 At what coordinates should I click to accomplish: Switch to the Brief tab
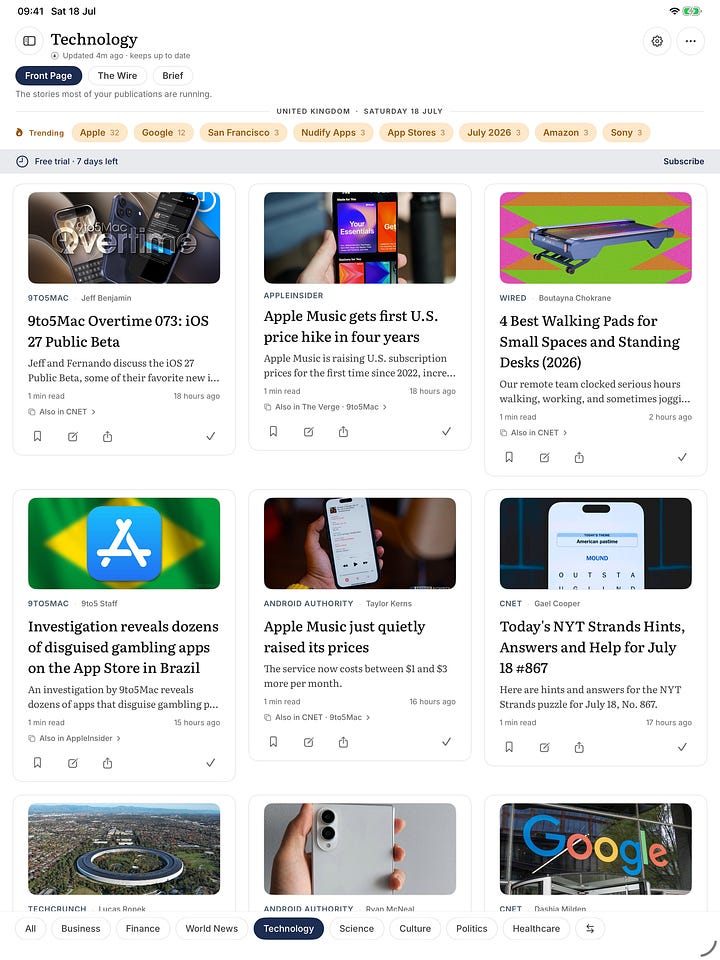click(173, 75)
